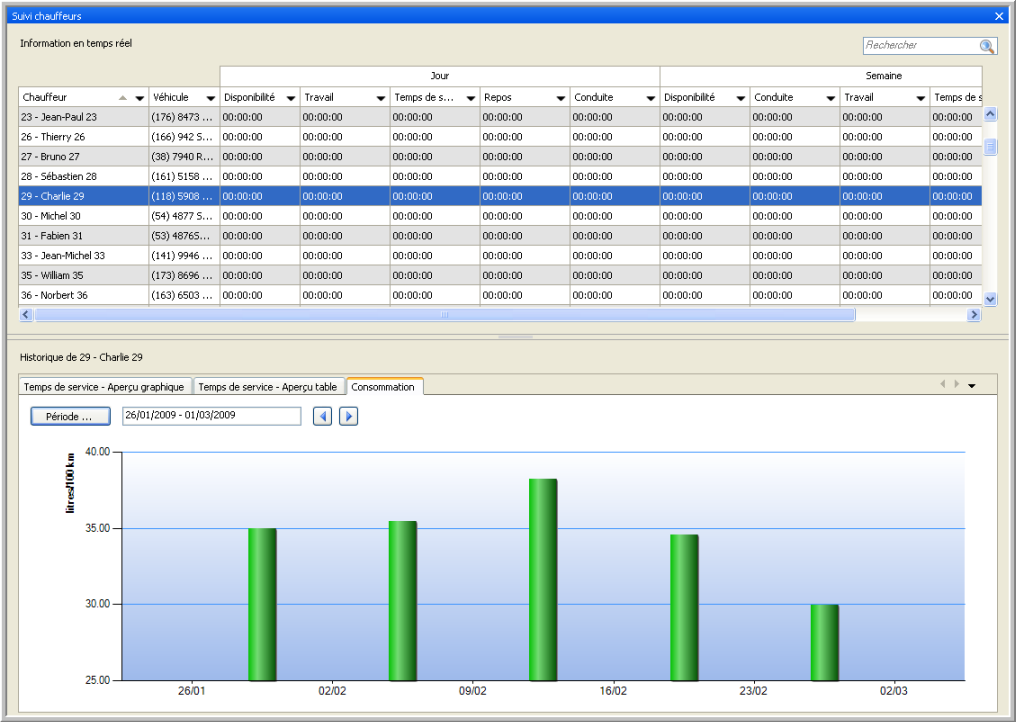Switch to Temps de service - Aperçu table tab
The image size is (1016, 722).
pos(268,386)
